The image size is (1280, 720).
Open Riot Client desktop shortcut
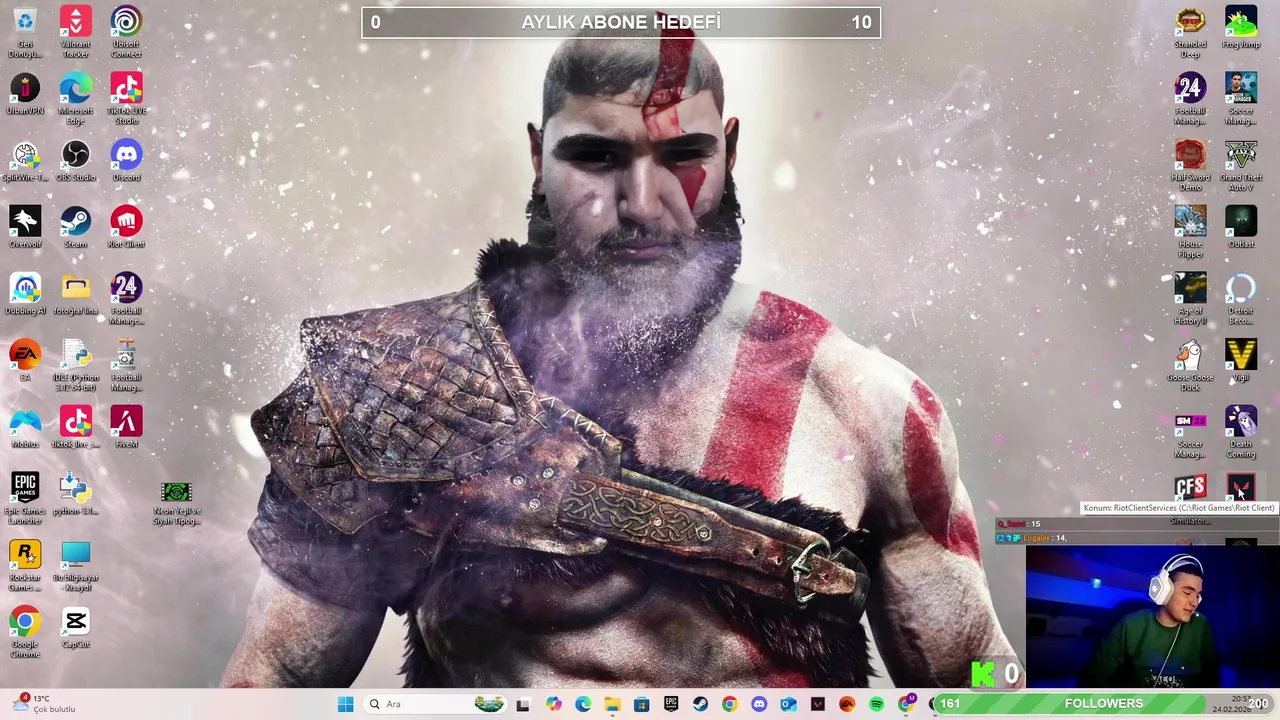[x=126, y=227]
